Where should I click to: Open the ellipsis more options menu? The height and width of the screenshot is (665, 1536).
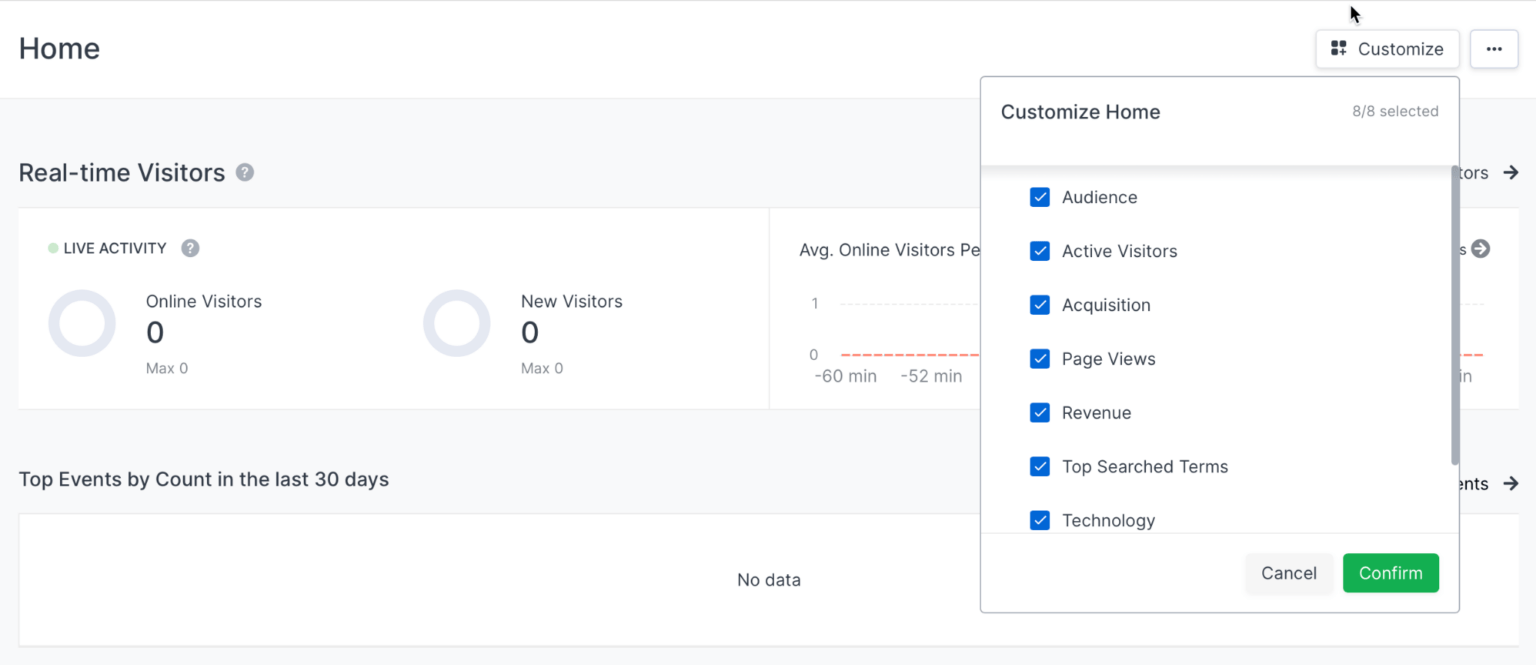tap(1494, 48)
